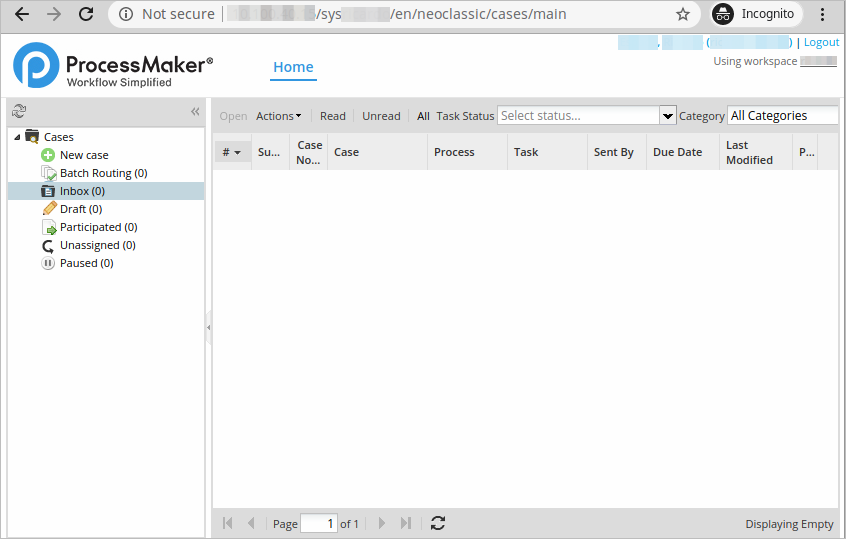
Task: Filter cases by Unread
Action: 381,116
